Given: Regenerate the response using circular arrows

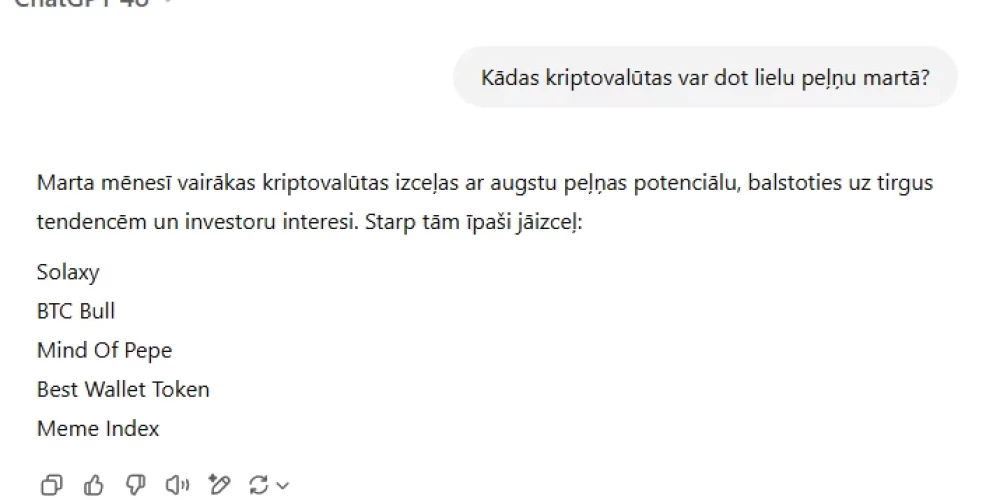Looking at the screenshot, I should point(258,485).
